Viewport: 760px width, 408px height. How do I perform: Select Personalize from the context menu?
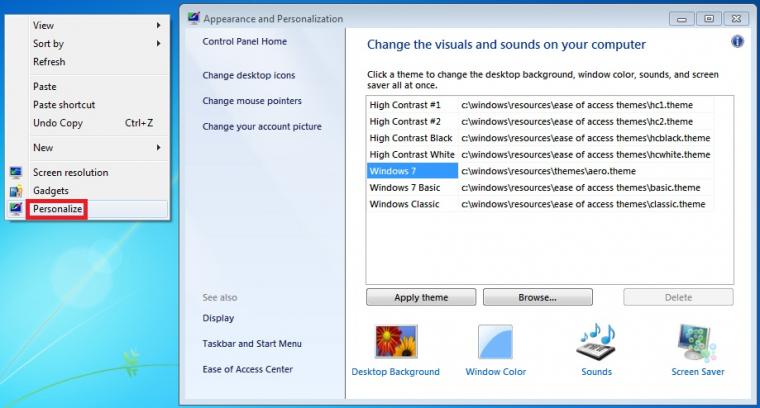(x=57, y=209)
